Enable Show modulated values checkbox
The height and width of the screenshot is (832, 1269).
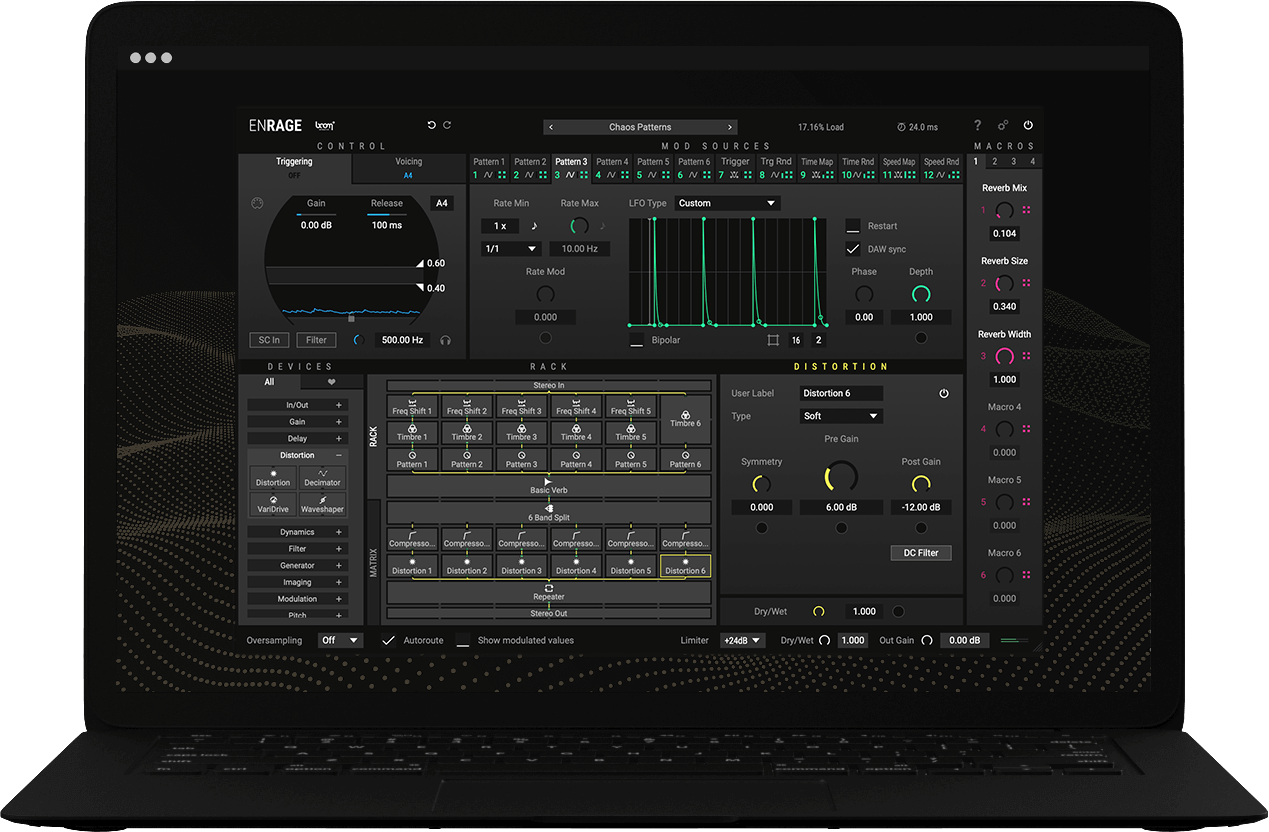463,640
